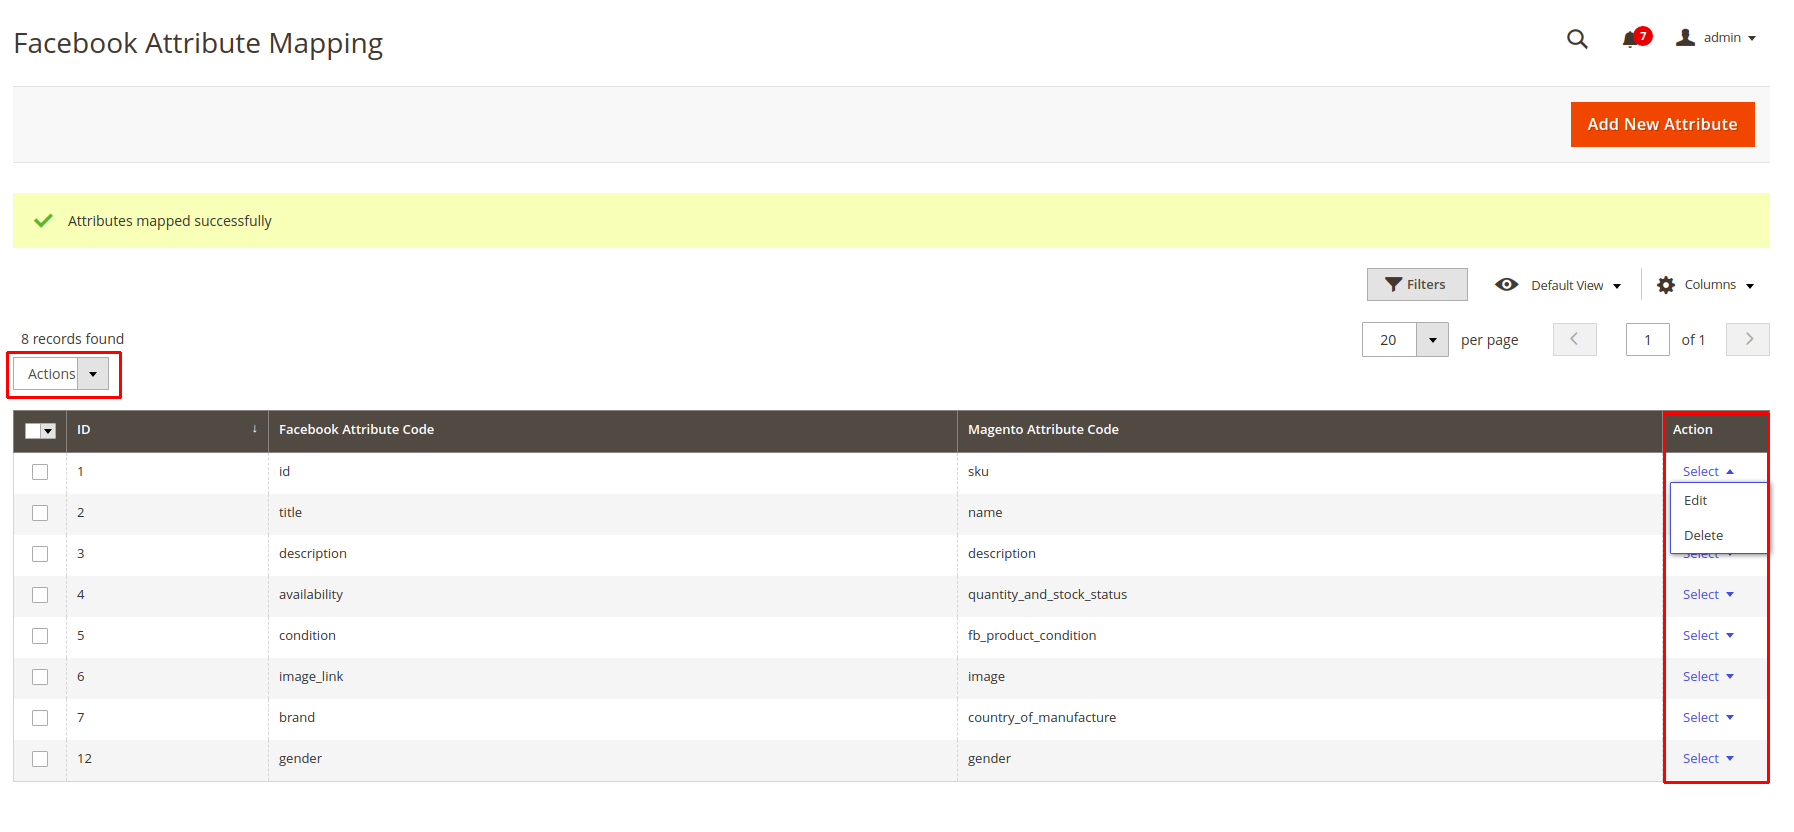Go to the previous page arrow
Screen dimensions: 1794x832
[x=1574, y=340]
